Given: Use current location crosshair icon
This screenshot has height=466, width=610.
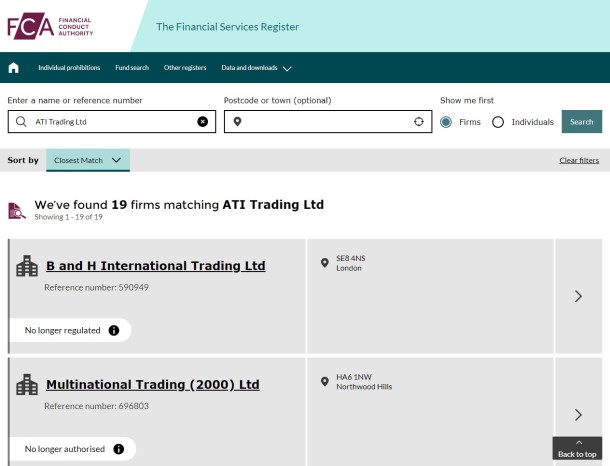Looking at the screenshot, I should pos(419,122).
